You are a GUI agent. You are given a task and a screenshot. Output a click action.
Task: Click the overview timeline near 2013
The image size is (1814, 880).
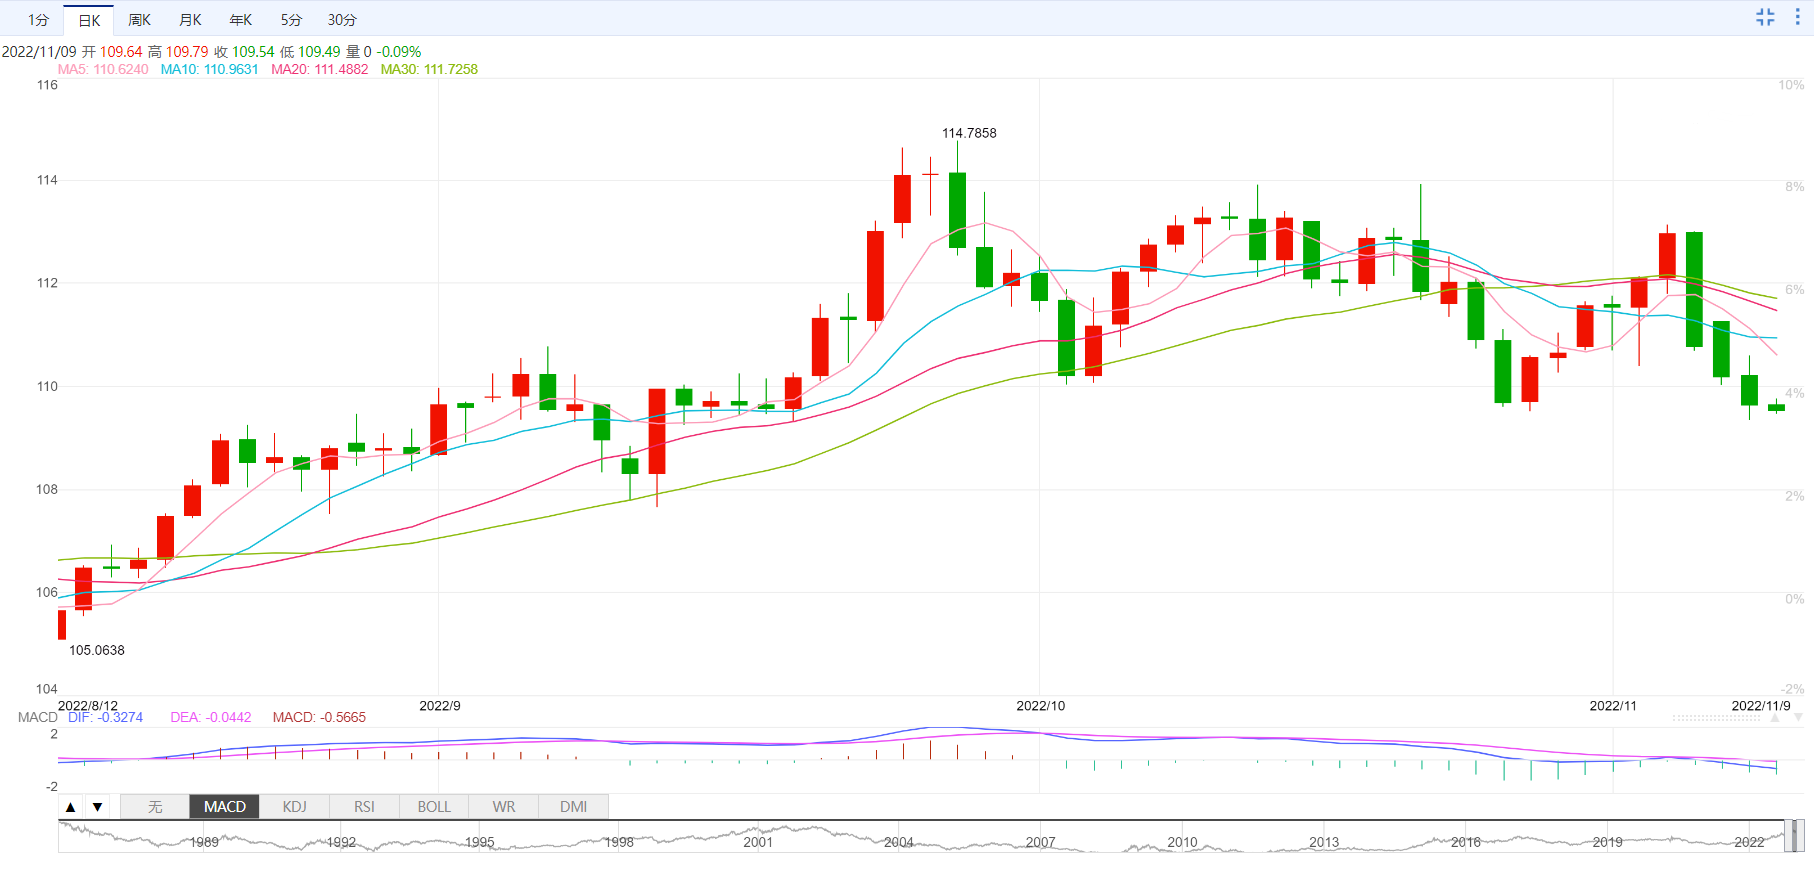1324,842
